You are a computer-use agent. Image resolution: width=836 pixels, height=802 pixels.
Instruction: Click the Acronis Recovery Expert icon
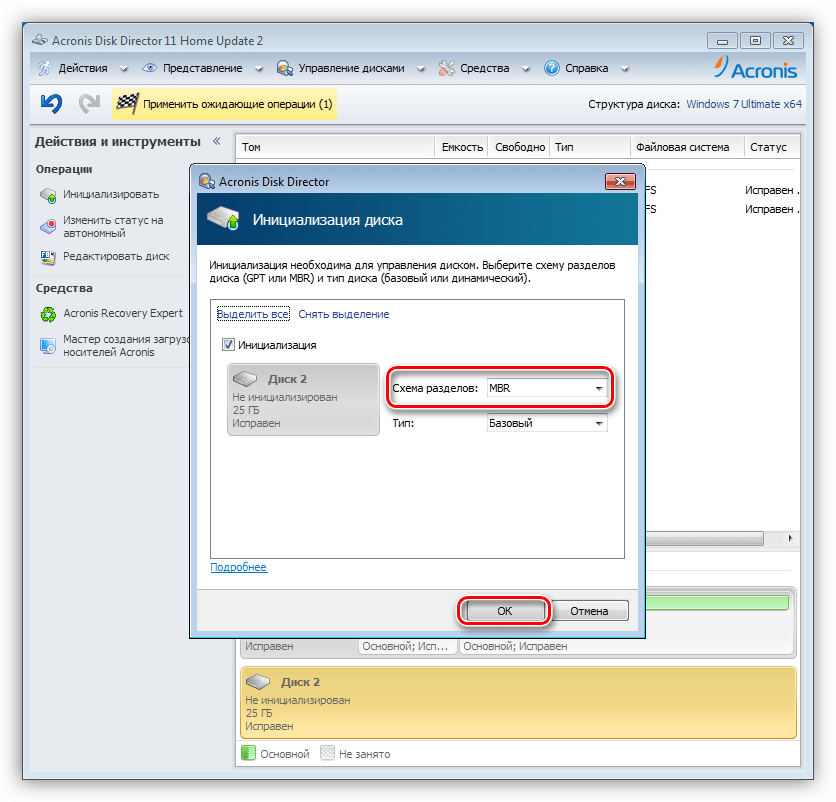point(48,314)
